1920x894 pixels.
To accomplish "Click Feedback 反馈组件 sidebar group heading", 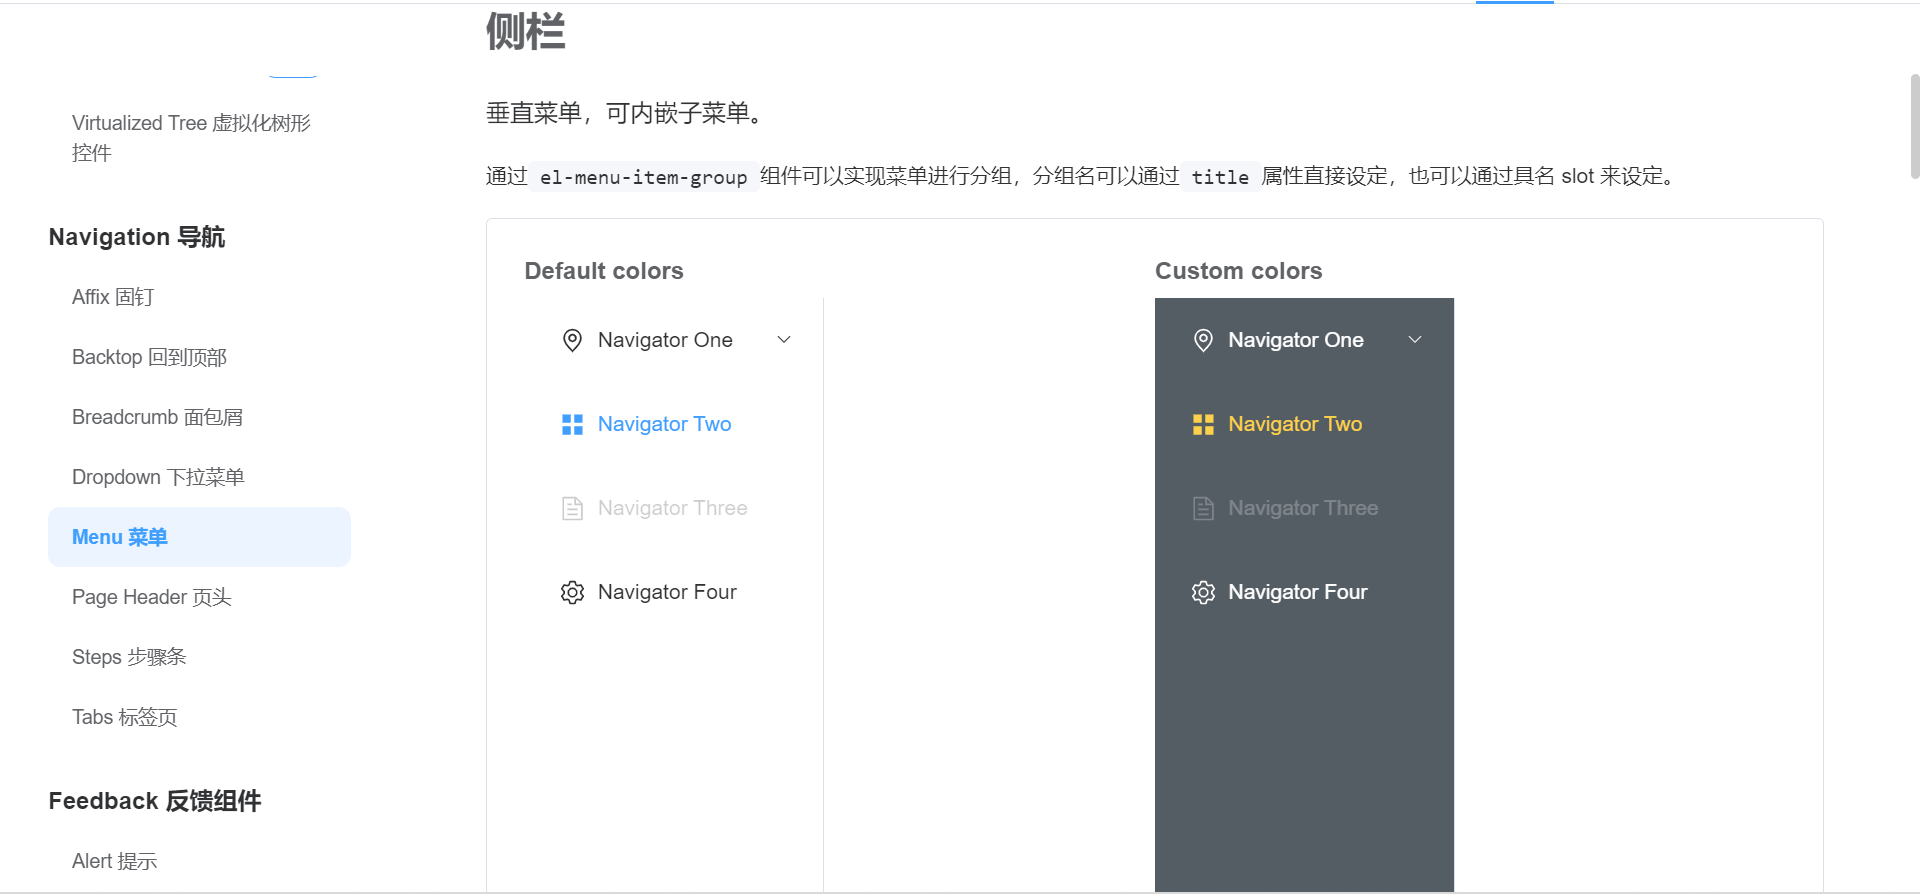I will click(x=155, y=801).
